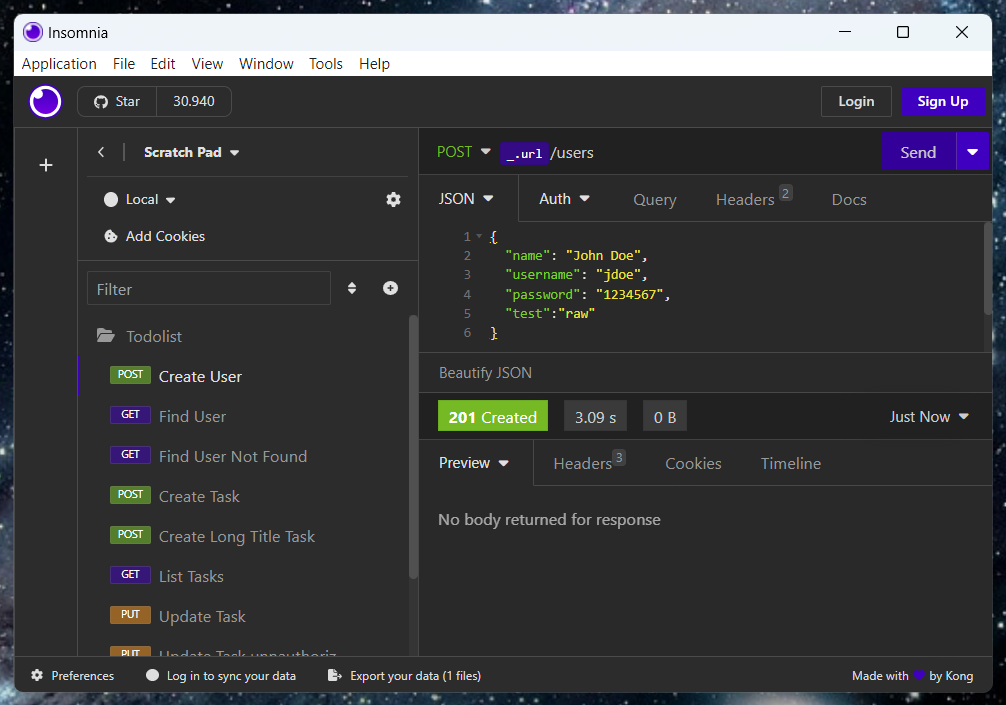
Task: Click the body editor scrollbar
Action: (987, 269)
